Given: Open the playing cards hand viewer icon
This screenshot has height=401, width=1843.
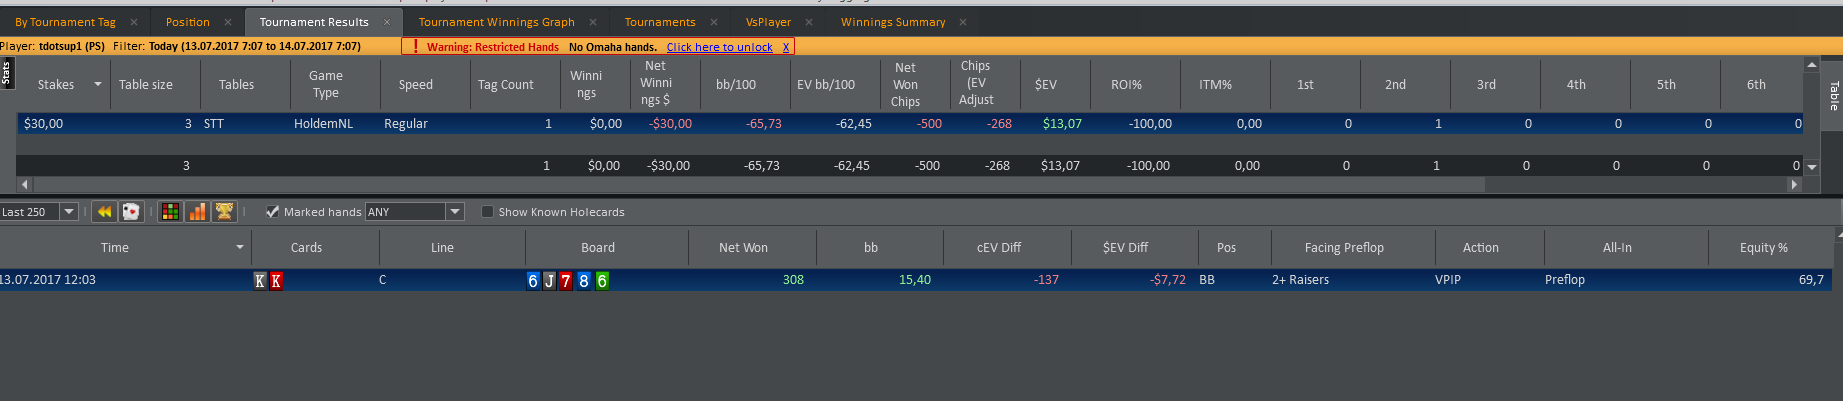Looking at the screenshot, I should [x=131, y=212].
